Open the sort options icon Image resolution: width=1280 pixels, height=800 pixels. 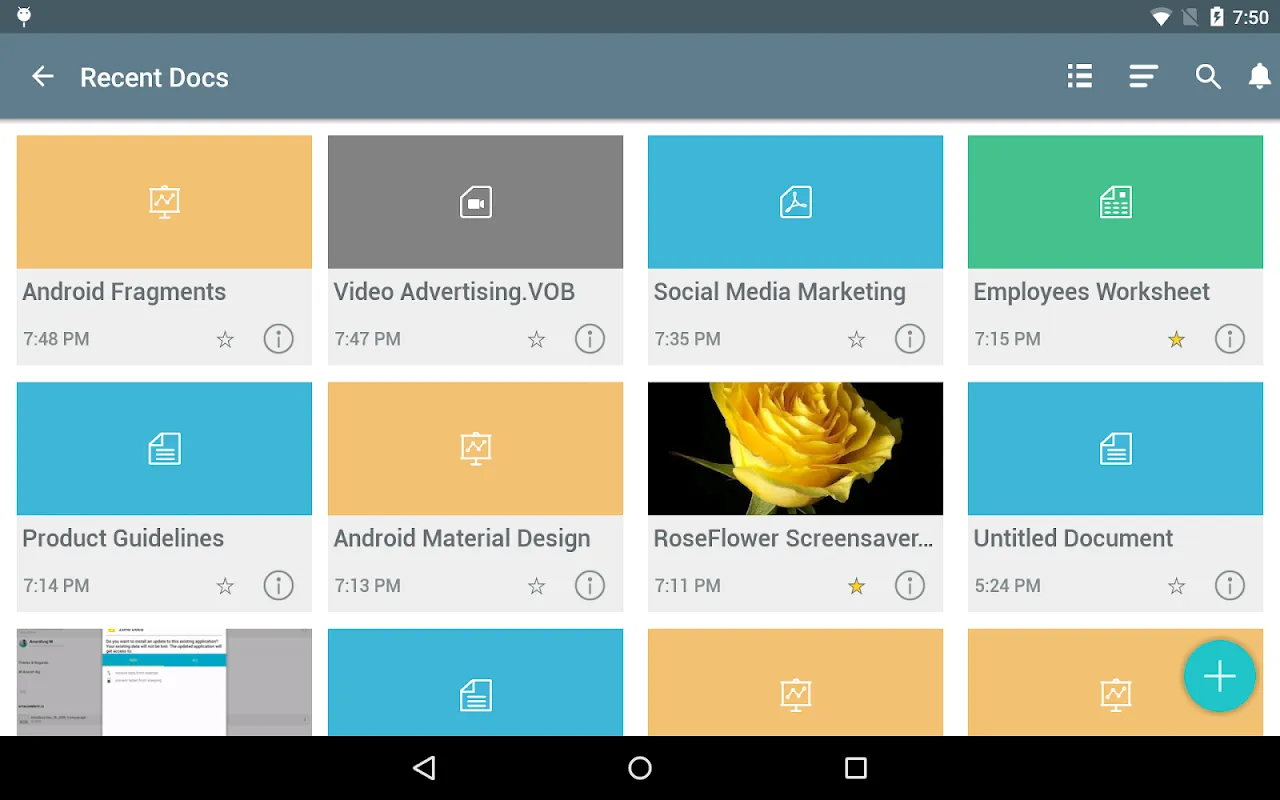pos(1143,77)
